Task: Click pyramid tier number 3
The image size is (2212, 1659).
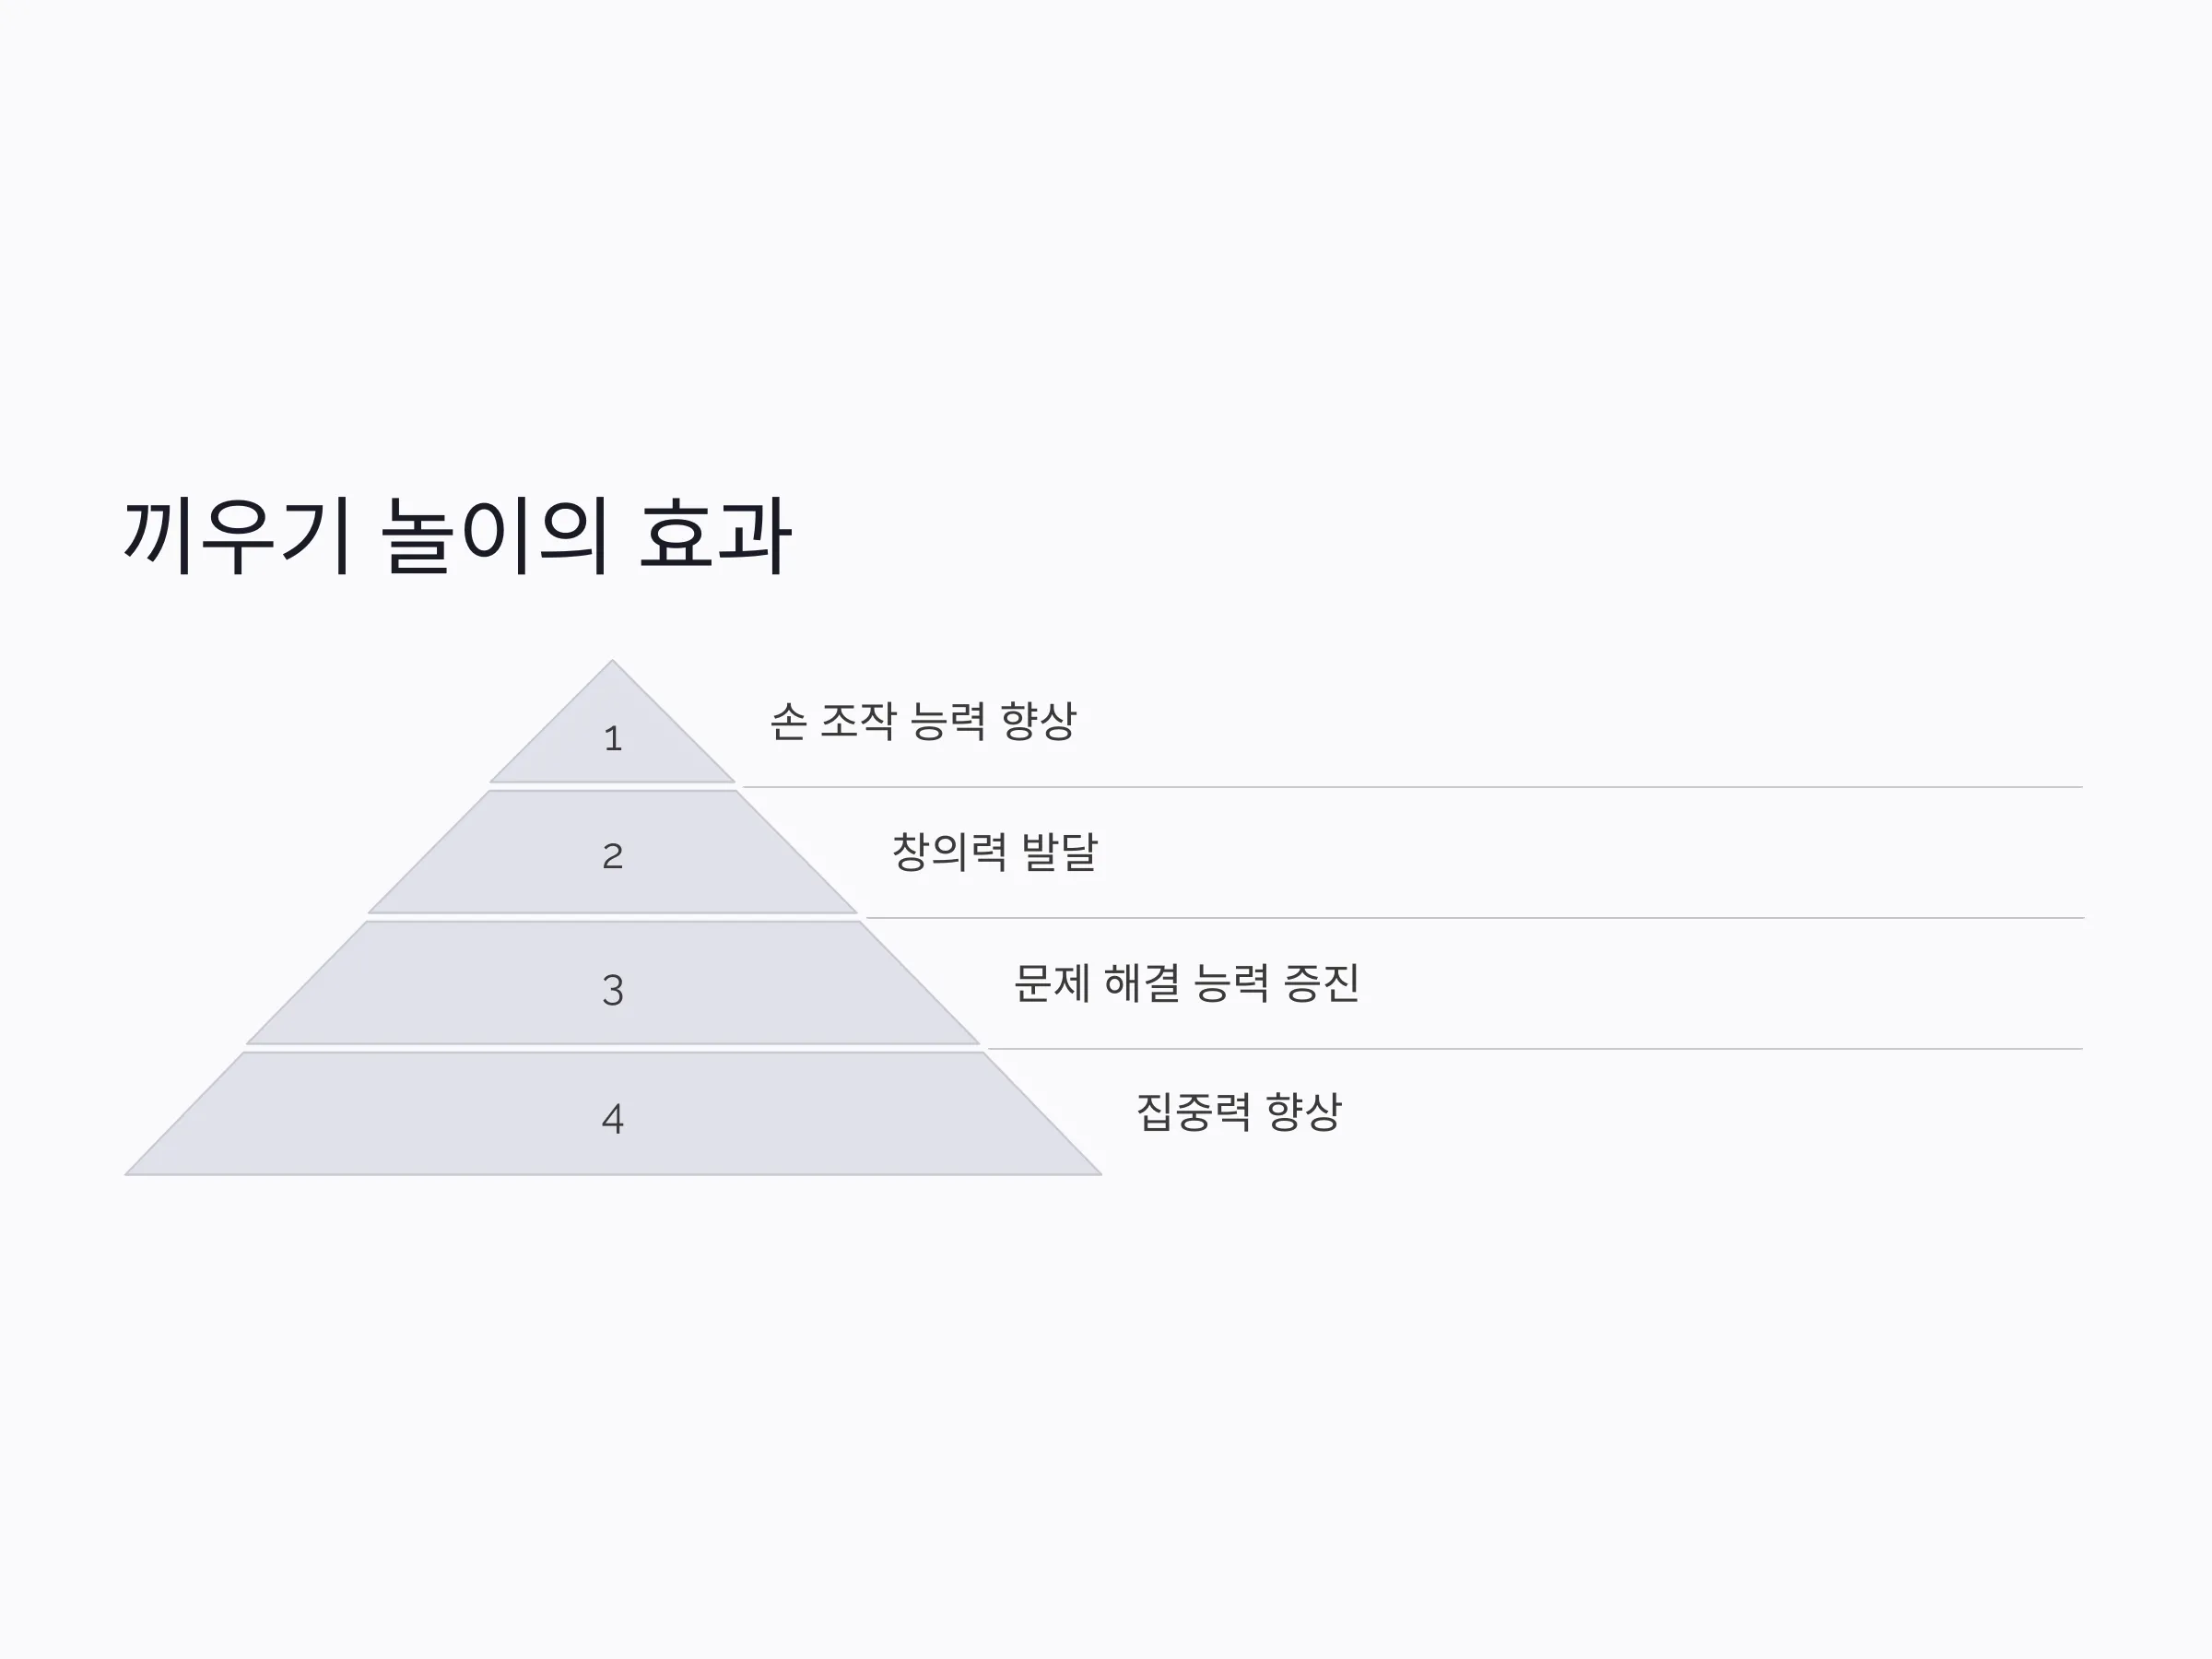Action: coord(612,983)
